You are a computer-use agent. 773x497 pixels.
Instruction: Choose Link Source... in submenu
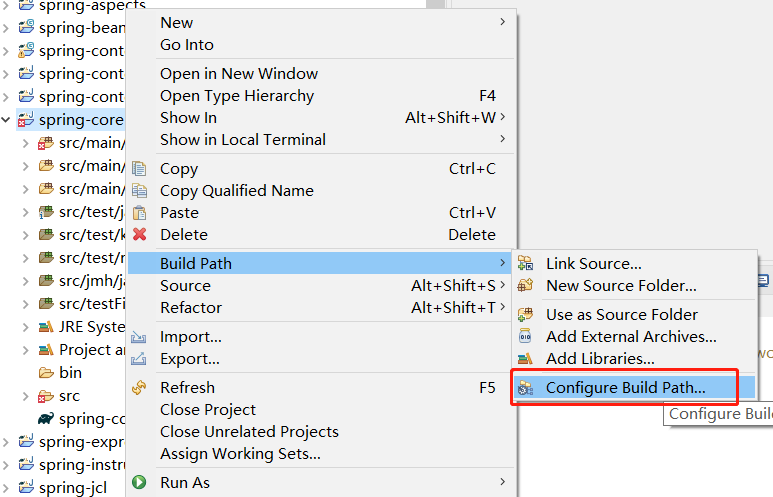[634, 263]
